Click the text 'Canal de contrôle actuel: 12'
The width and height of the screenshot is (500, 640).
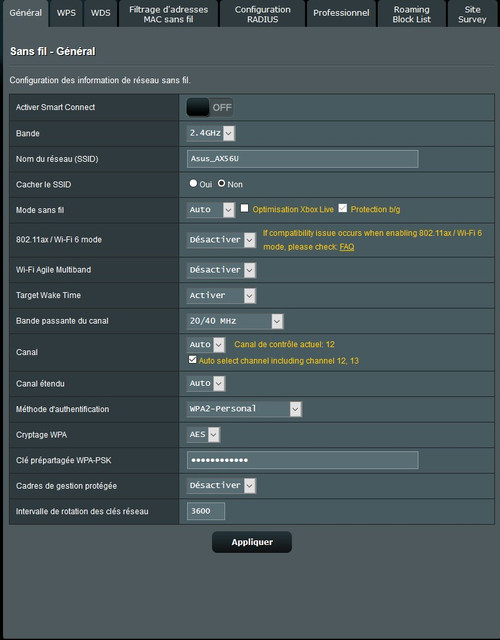click(x=284, y=344)
